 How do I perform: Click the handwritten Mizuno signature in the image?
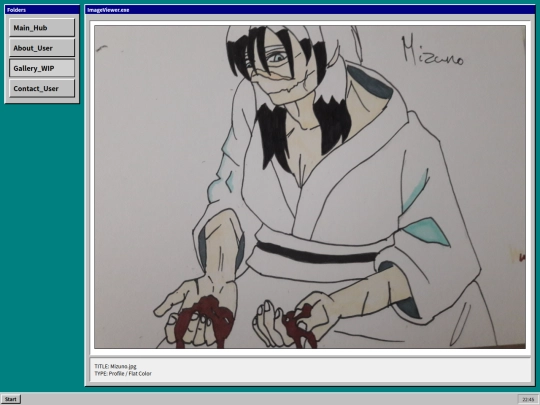(432, 51)
